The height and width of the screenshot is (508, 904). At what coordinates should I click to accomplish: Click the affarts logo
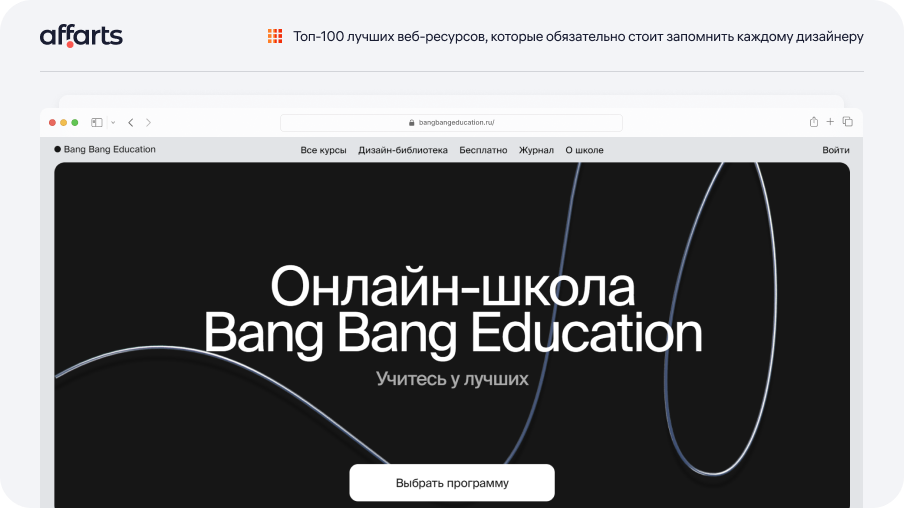(81, 36)
